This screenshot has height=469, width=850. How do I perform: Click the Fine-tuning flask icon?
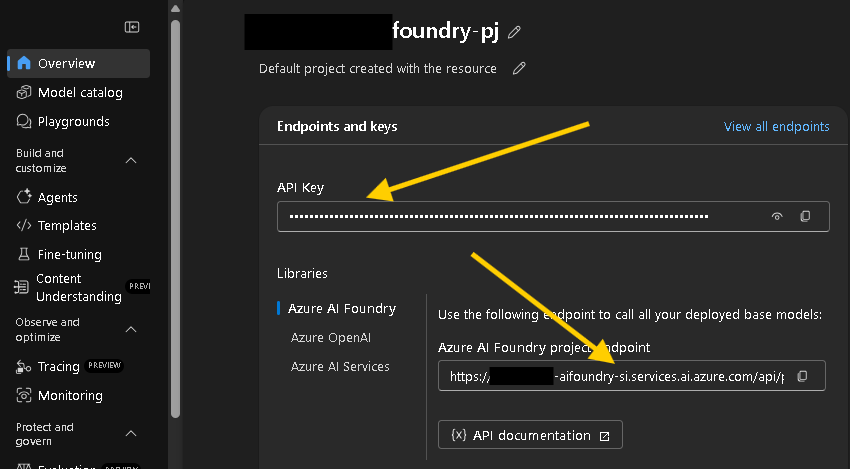coord(24,254)
